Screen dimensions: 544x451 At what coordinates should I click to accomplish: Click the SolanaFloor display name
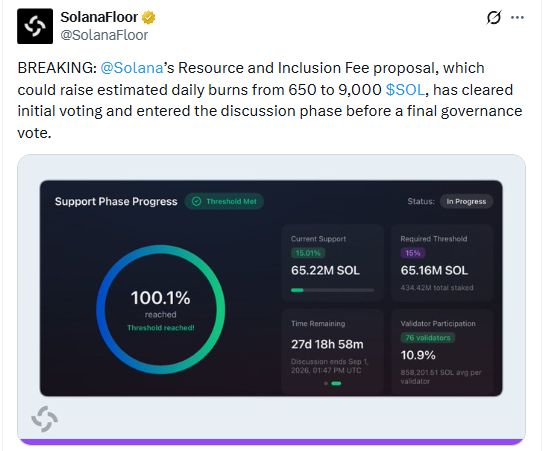pyautogui.click(x=99, y=17)
